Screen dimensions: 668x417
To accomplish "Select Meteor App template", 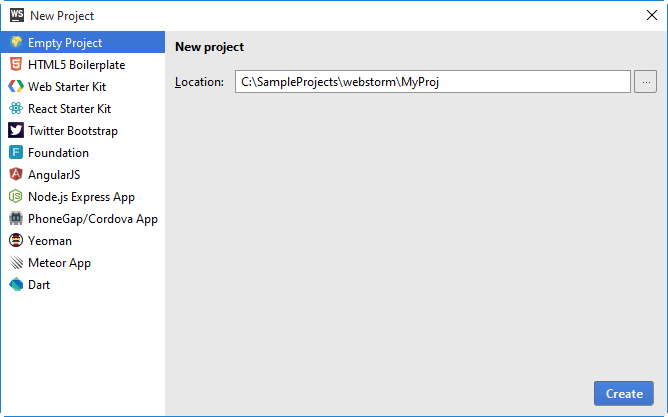I will click(59, 263).
